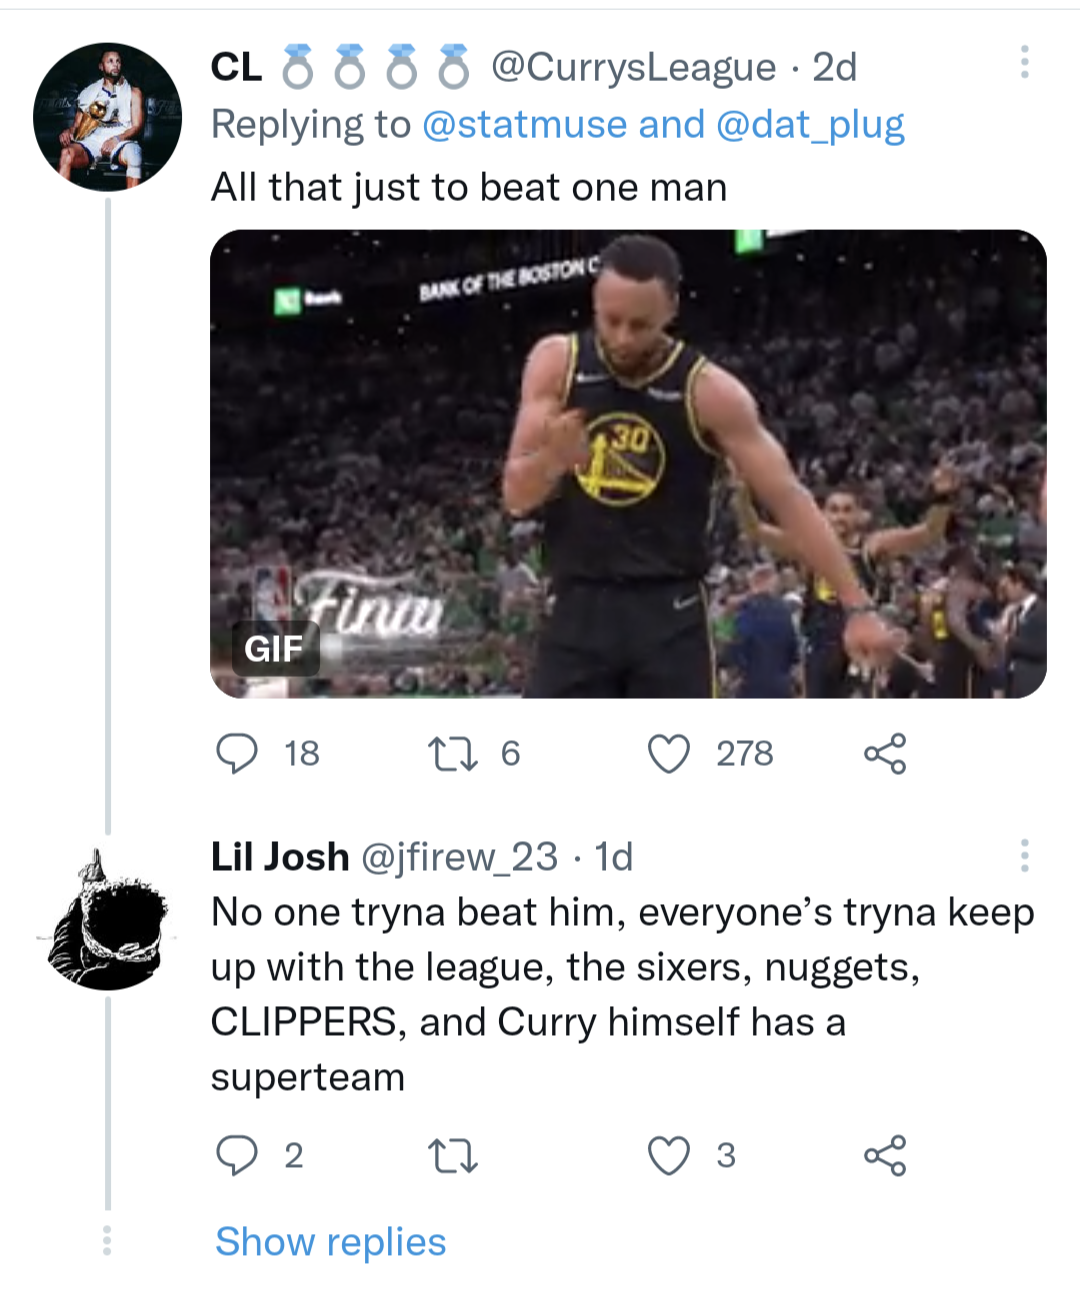Image resolution: width=1080 pixels, height=1304 pixels.
Task: Play the Stephen Curry GIF
Action: 625,462
